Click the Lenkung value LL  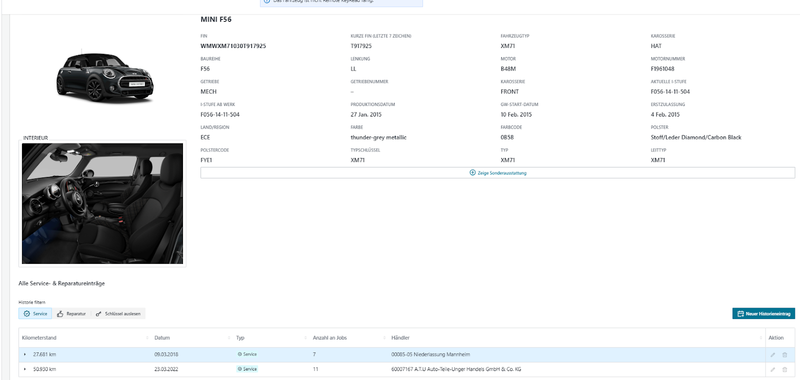[x=353, y=69]
